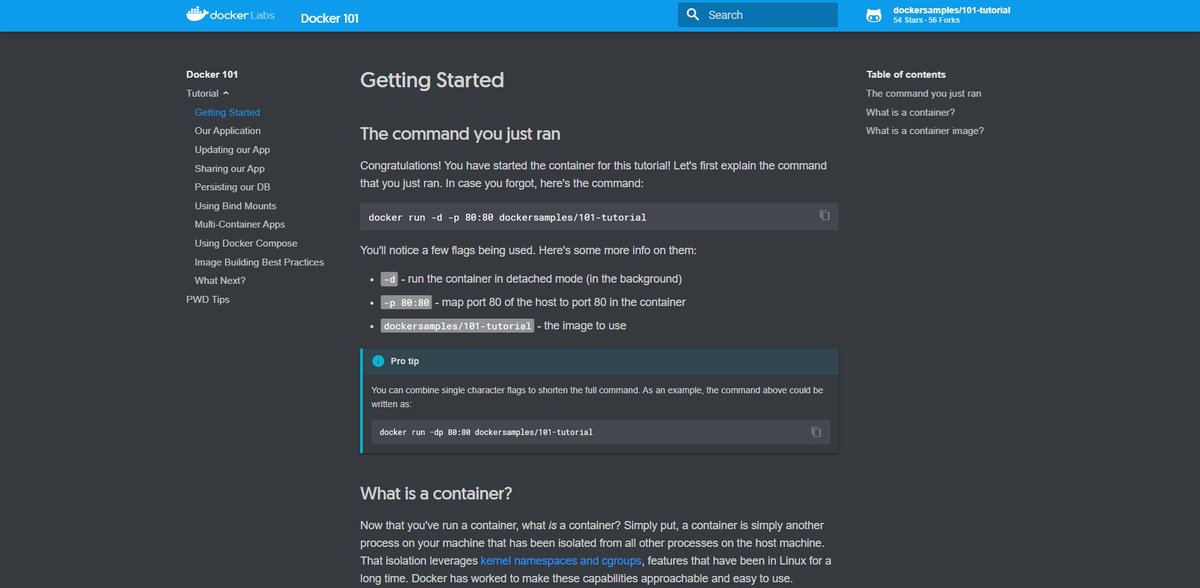Go to Using Docker Compose
Image resolution: width=1200 pixels, height=588 pixels.
246,243
